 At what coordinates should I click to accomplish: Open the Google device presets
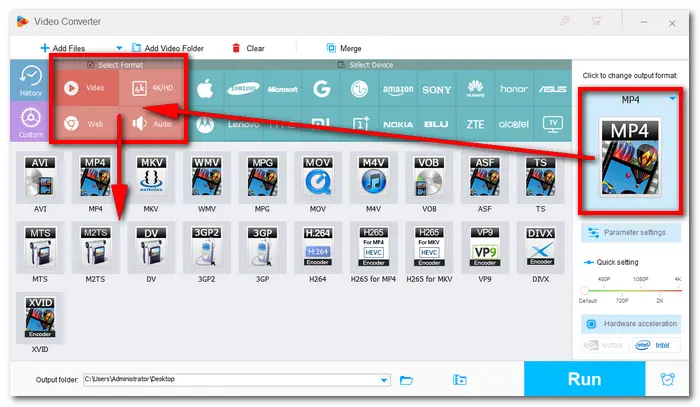[321, 89]
